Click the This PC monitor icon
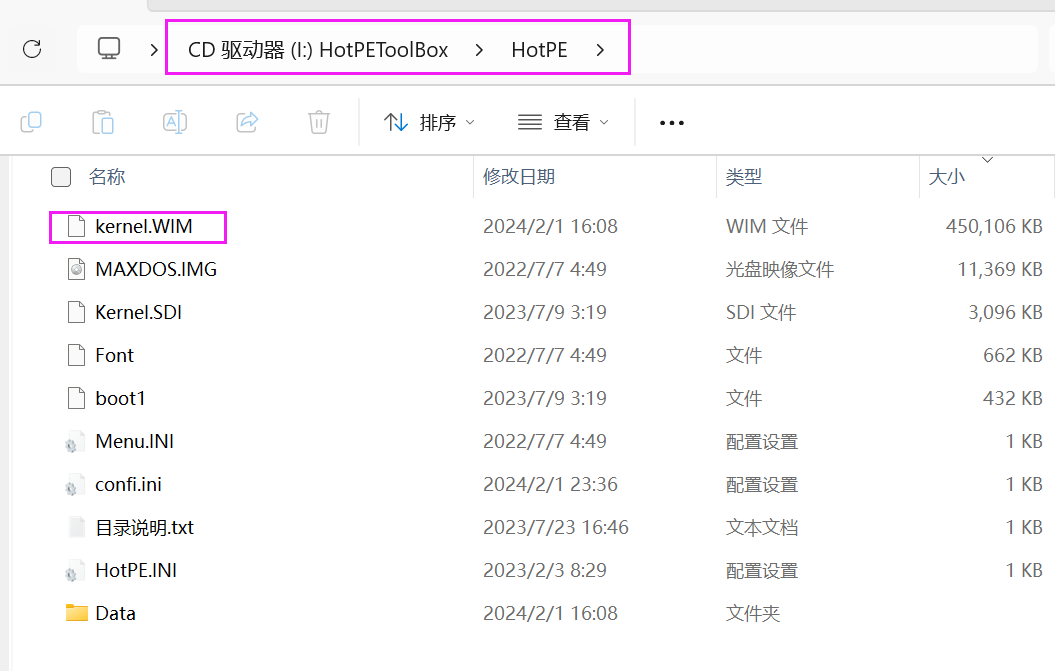1055x671 pixels. (x=109, y=48)
